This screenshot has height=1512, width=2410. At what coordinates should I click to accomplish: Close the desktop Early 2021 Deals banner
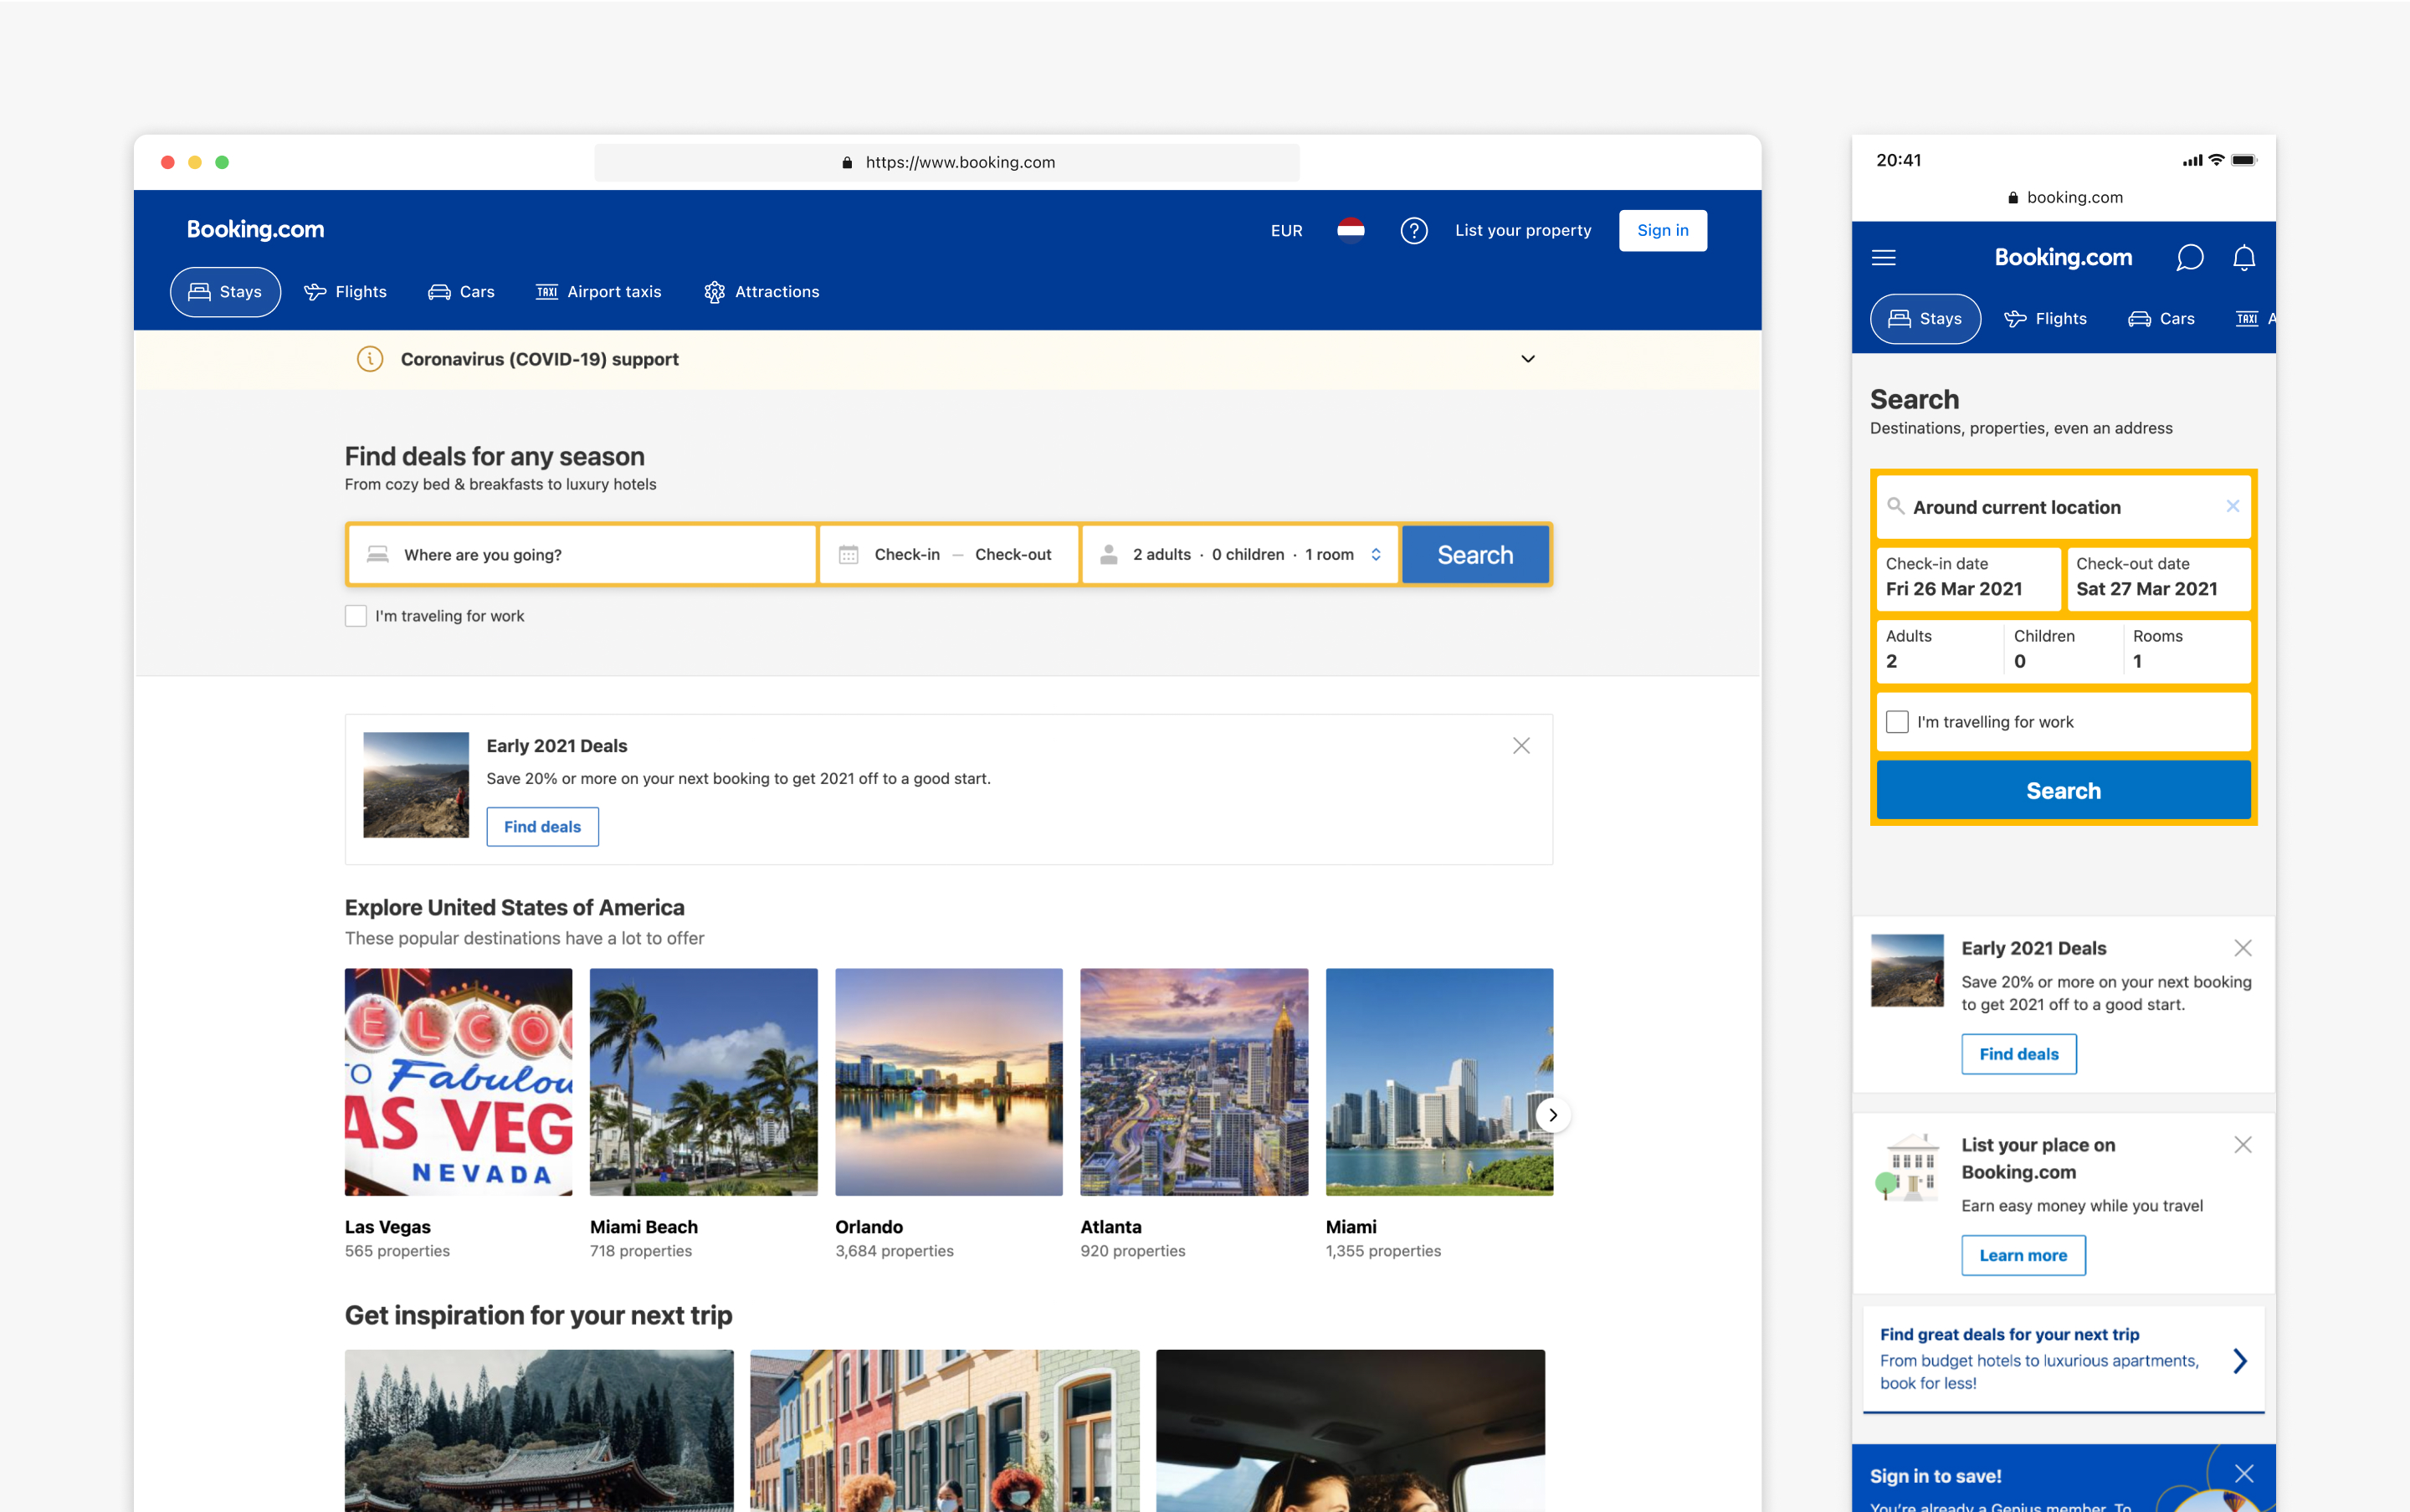1521,746
